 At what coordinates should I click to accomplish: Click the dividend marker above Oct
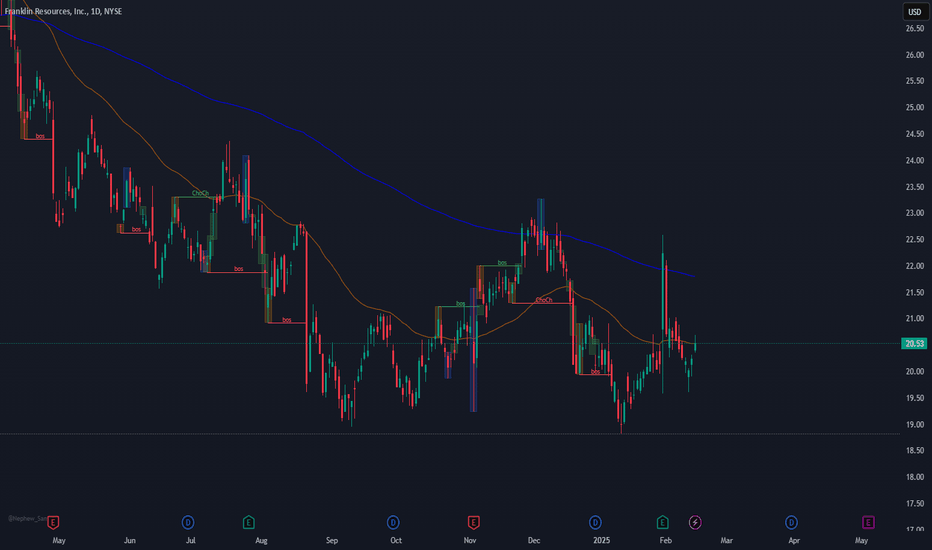coord(393,523)
